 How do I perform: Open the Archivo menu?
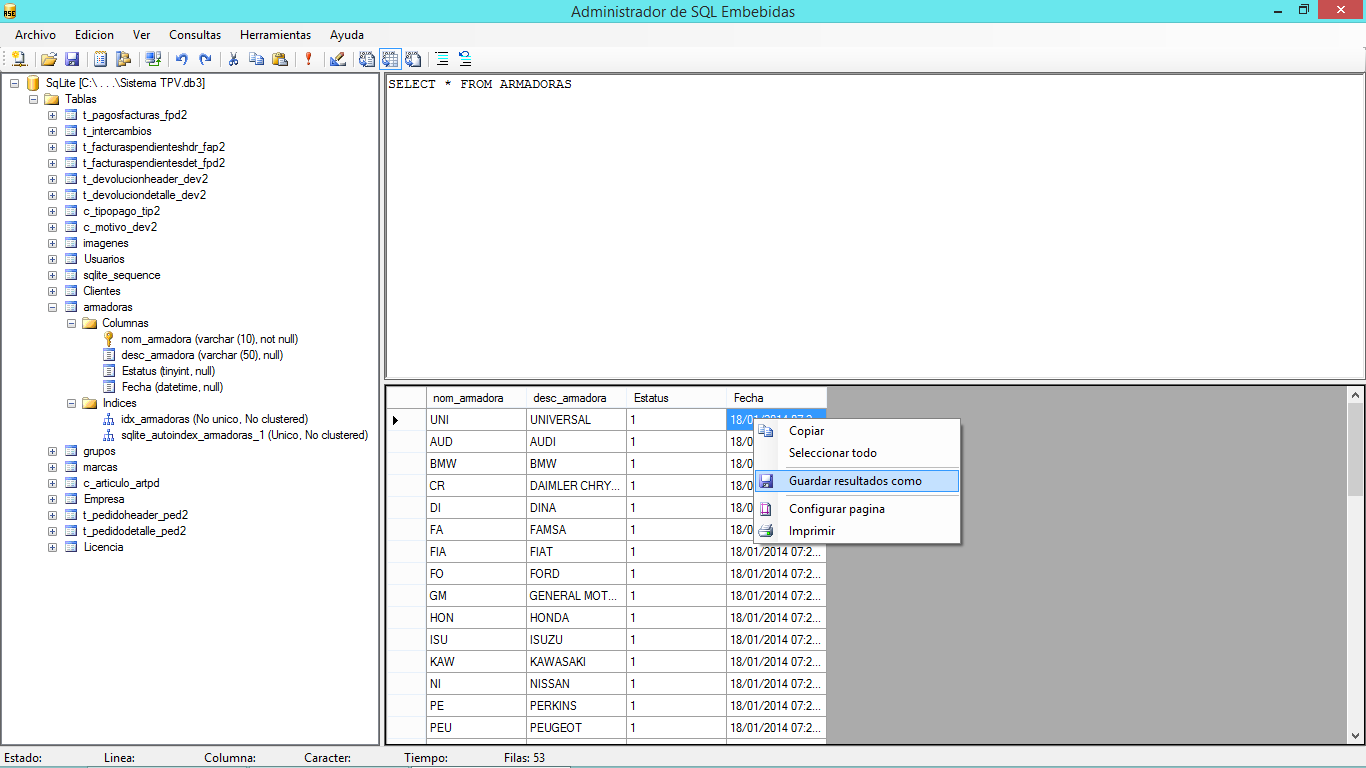pyautogui.click(x=35, y=35)
